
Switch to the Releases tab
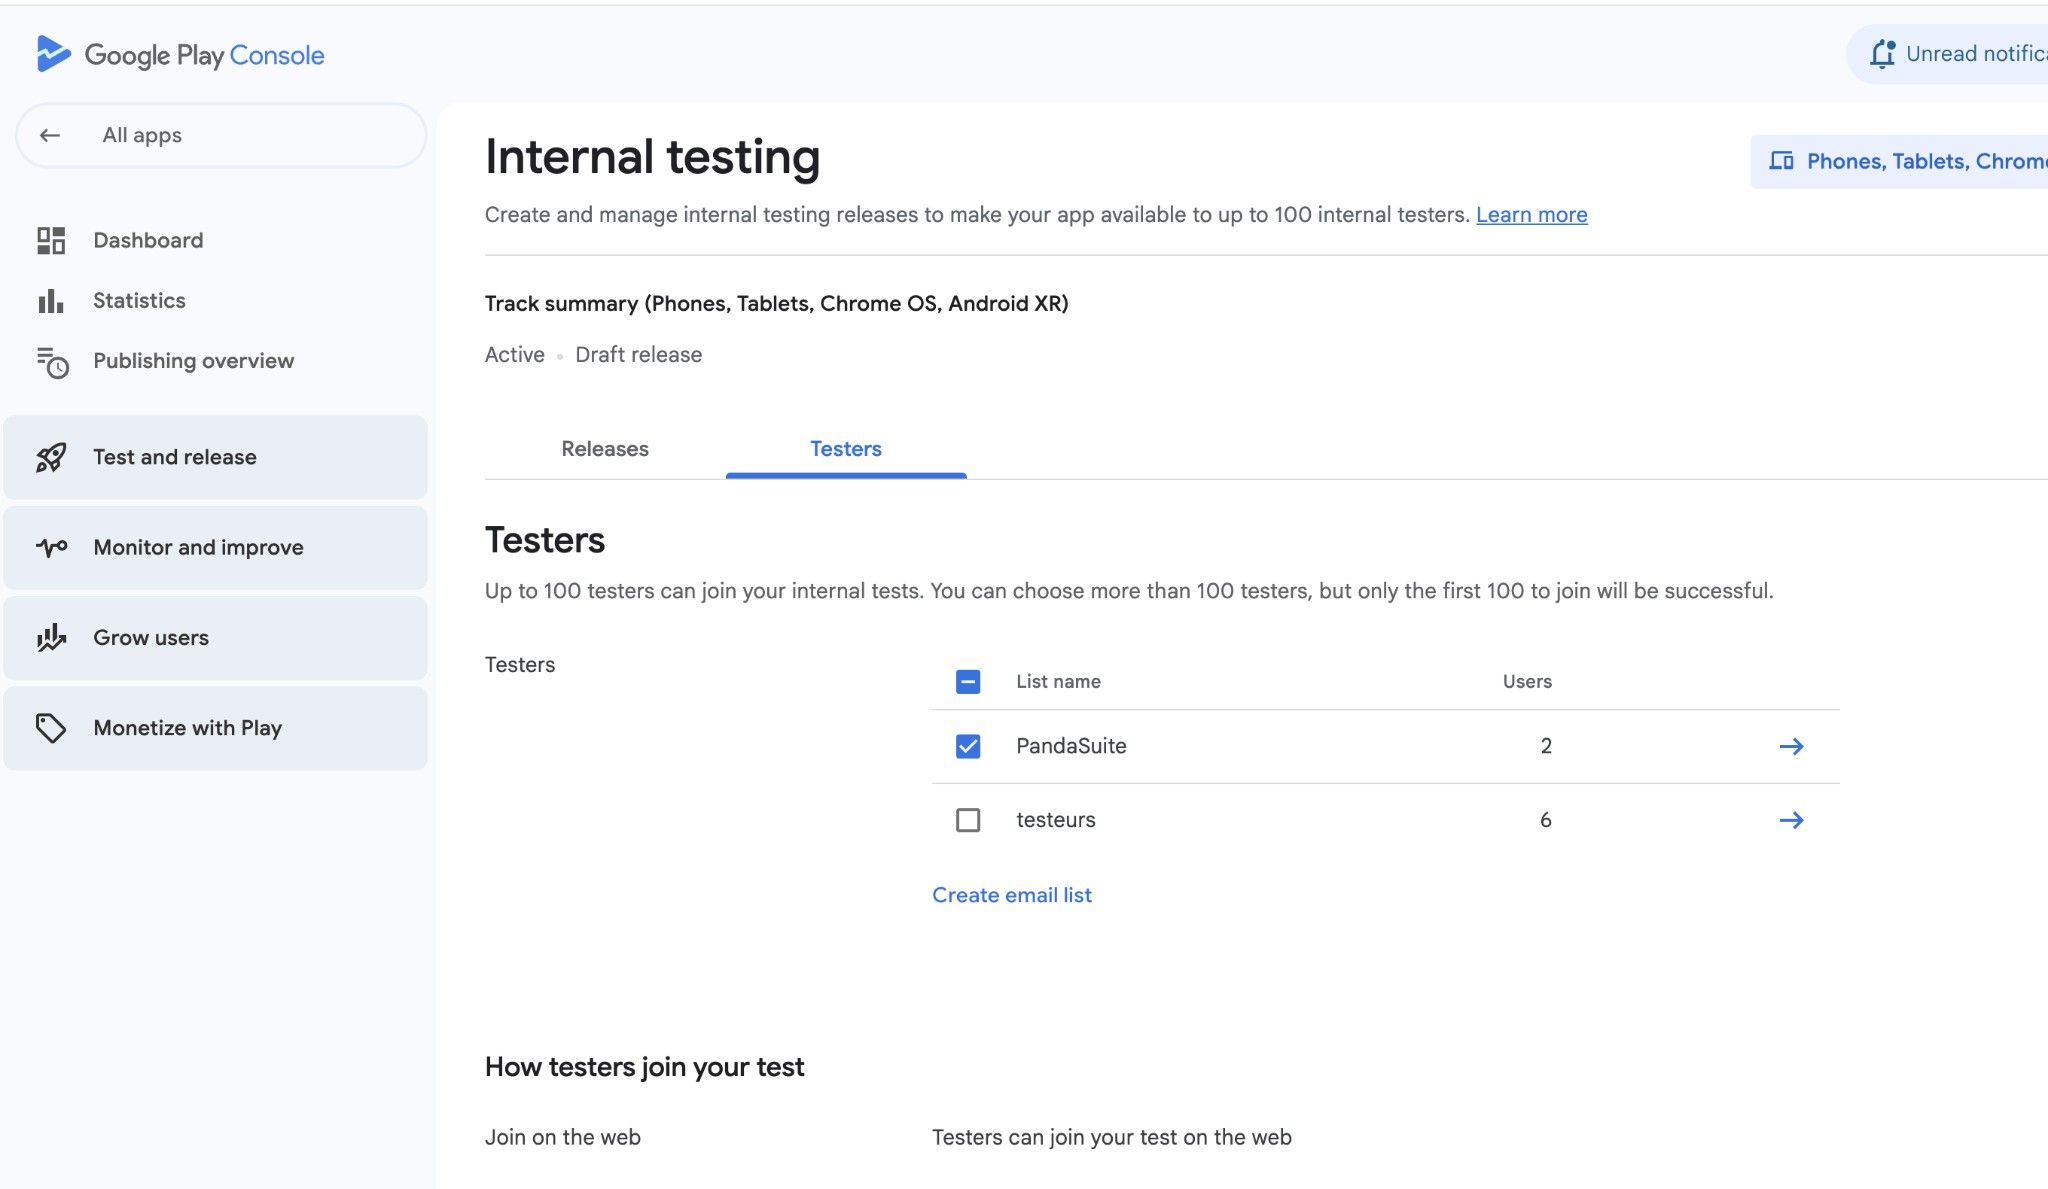(604, 449)
